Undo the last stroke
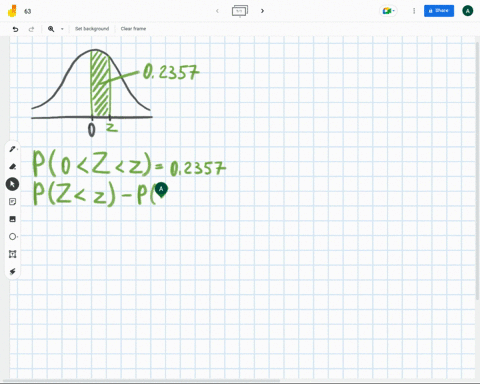 tap(15, 29)
